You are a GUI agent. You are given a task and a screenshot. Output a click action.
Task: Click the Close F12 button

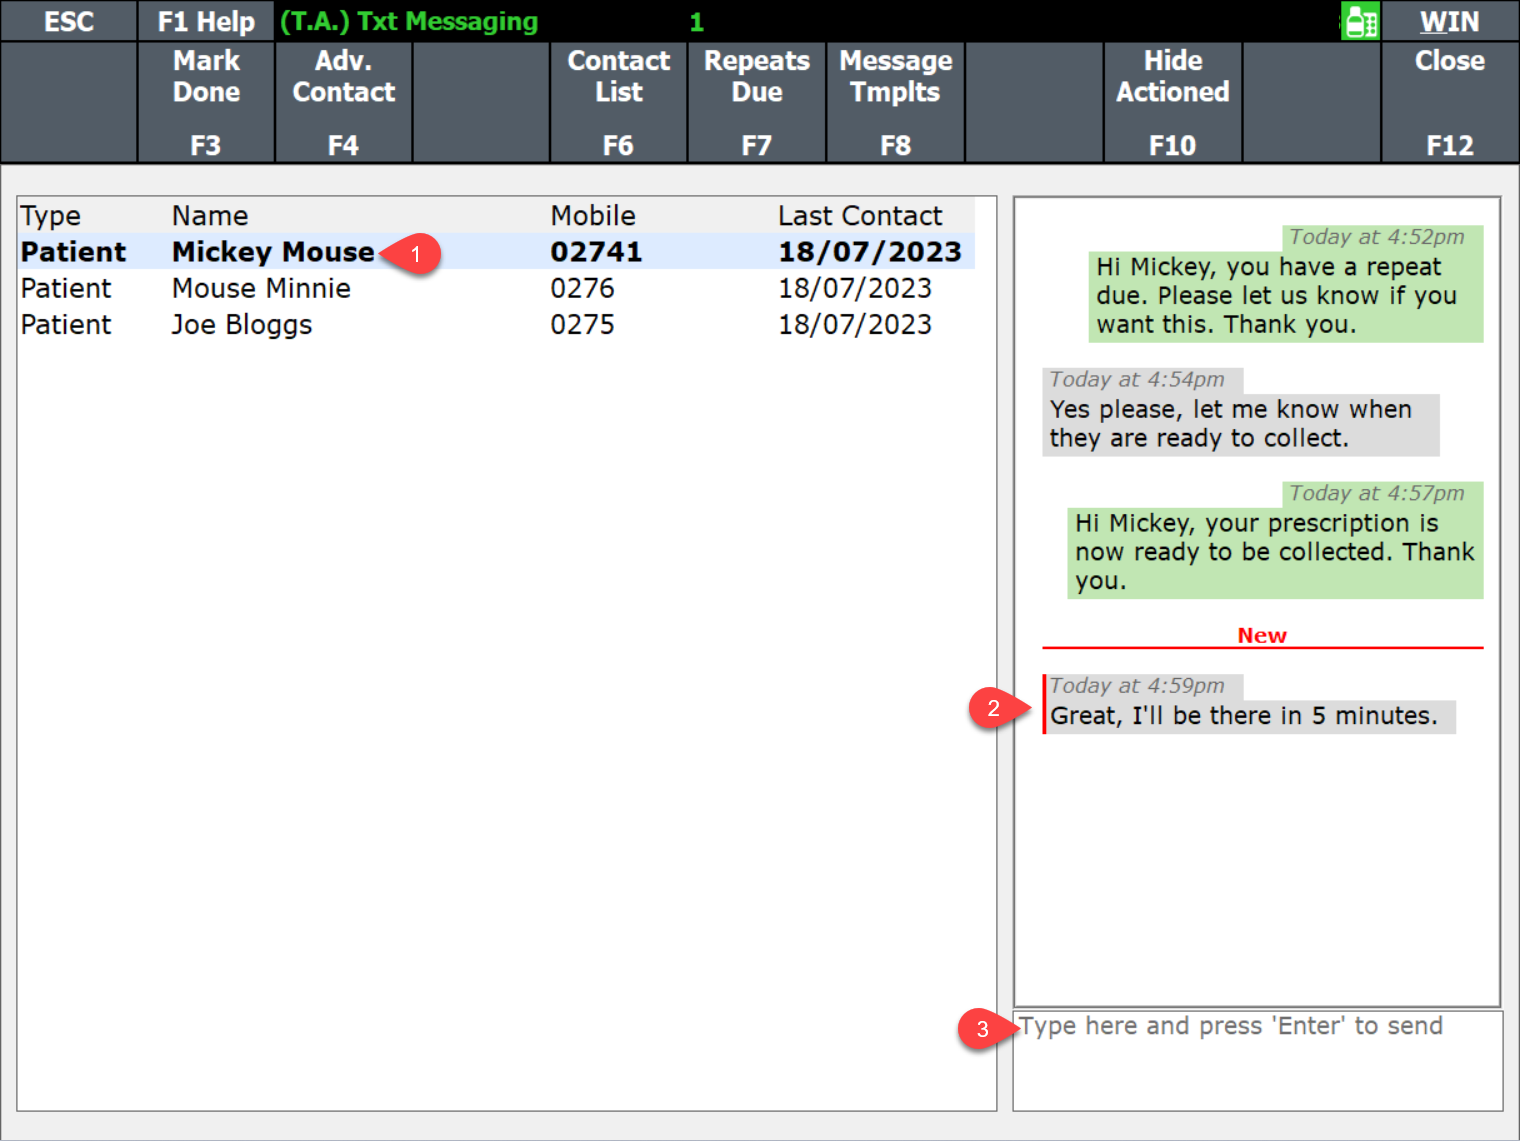1449,102
